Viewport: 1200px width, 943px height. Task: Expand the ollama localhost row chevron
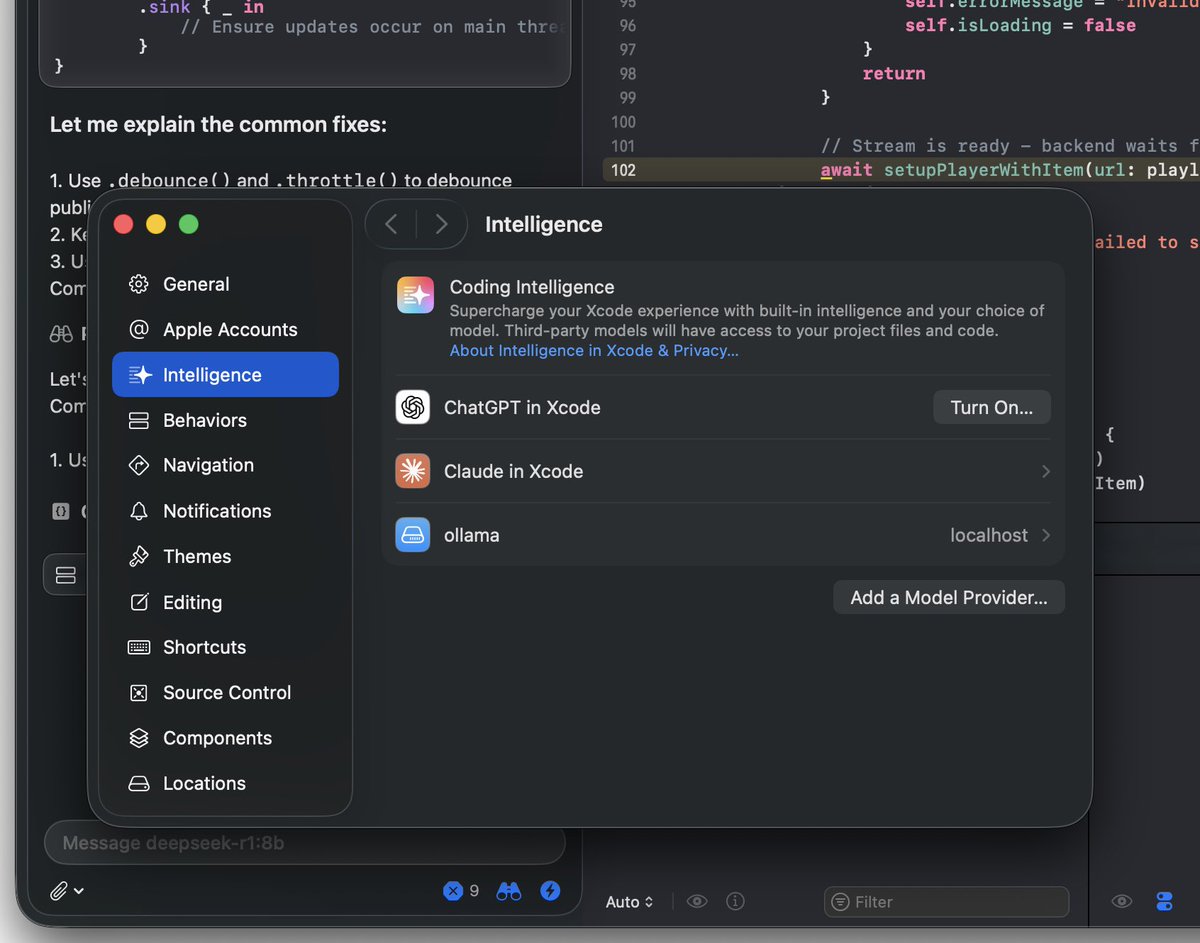pyautogui.click(x=1046, y=535)
